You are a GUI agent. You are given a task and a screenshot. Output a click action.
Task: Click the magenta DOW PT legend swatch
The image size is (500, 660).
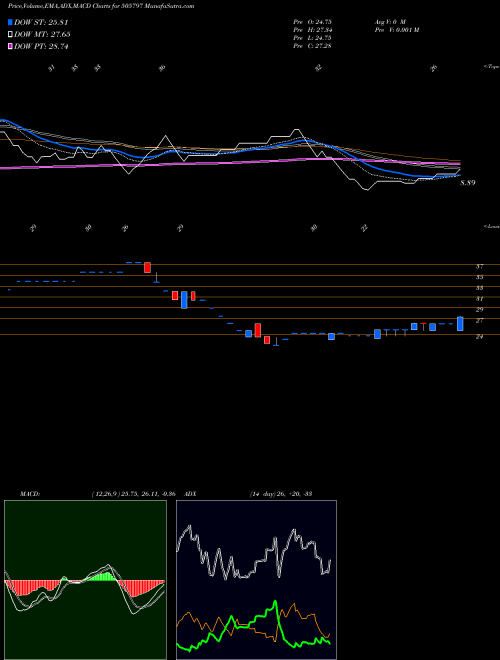(10, 46)
